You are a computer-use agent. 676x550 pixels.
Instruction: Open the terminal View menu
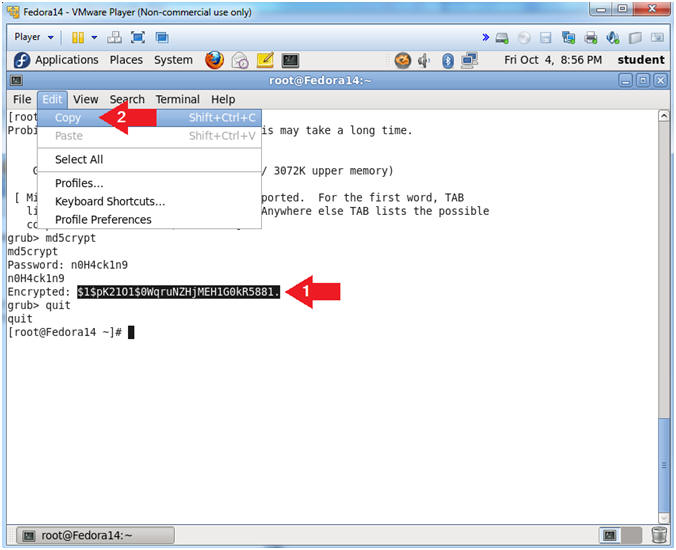(85, 100)
